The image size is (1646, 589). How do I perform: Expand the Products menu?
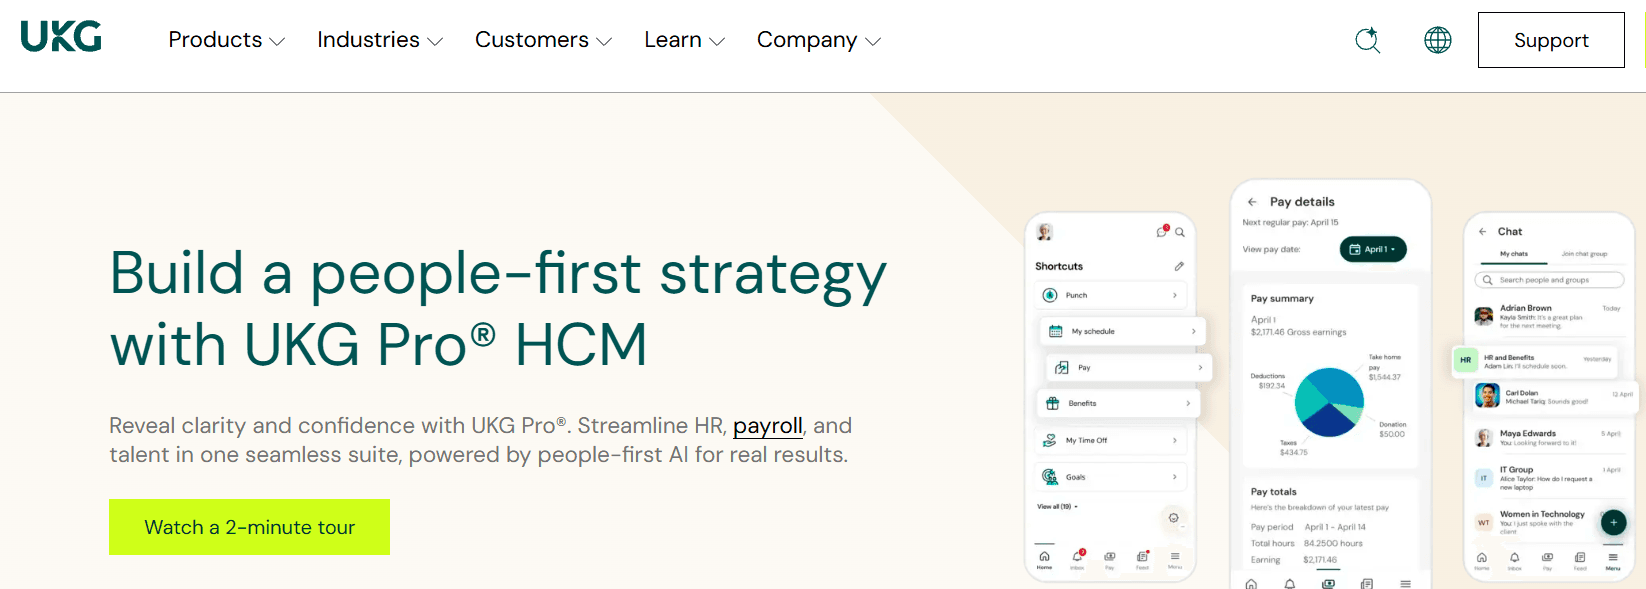(x=227, y=40)
